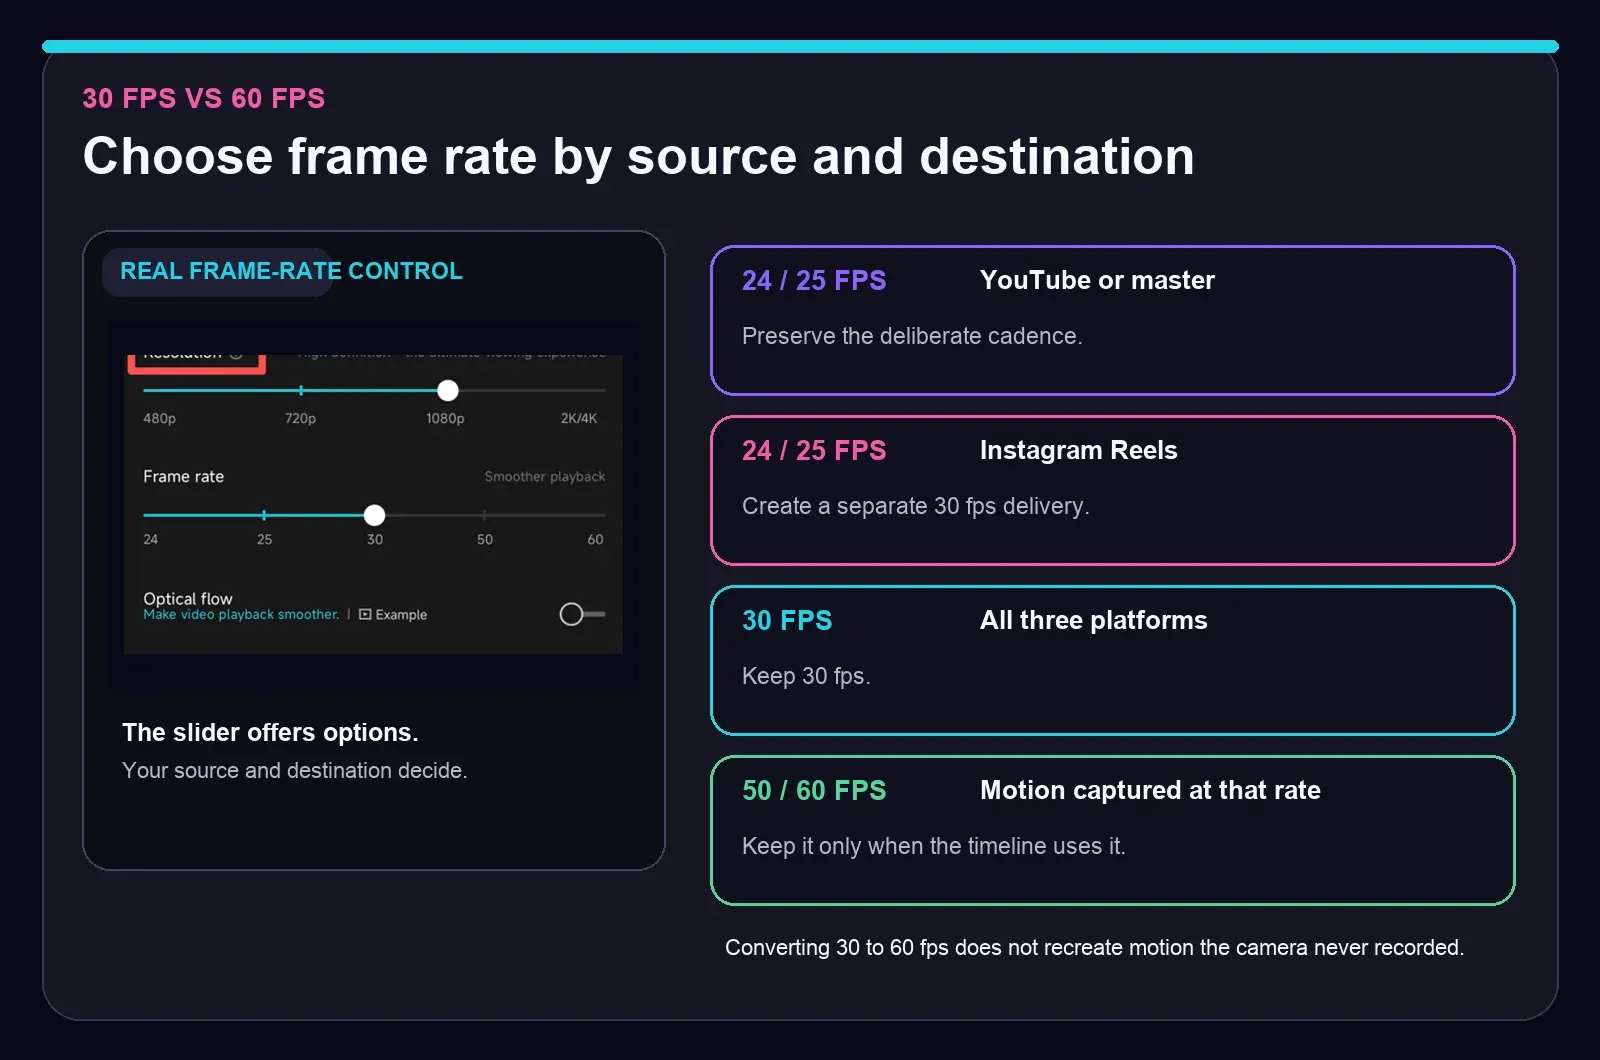This screenshot has width=1600, height=1060.
Task: Click the resolution slider handle at 1080p
Action: click(448, 390)
